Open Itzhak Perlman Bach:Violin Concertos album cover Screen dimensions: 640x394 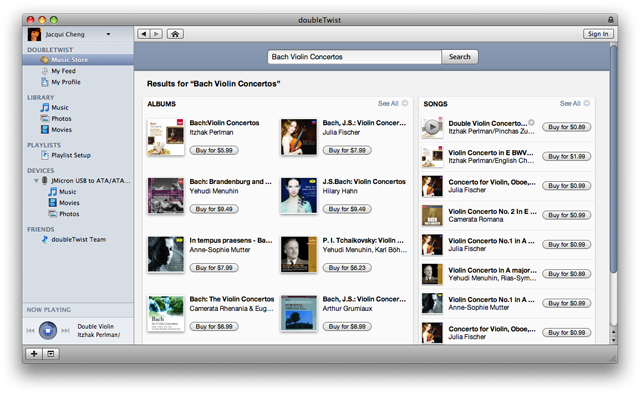click(x=166, y=137)
